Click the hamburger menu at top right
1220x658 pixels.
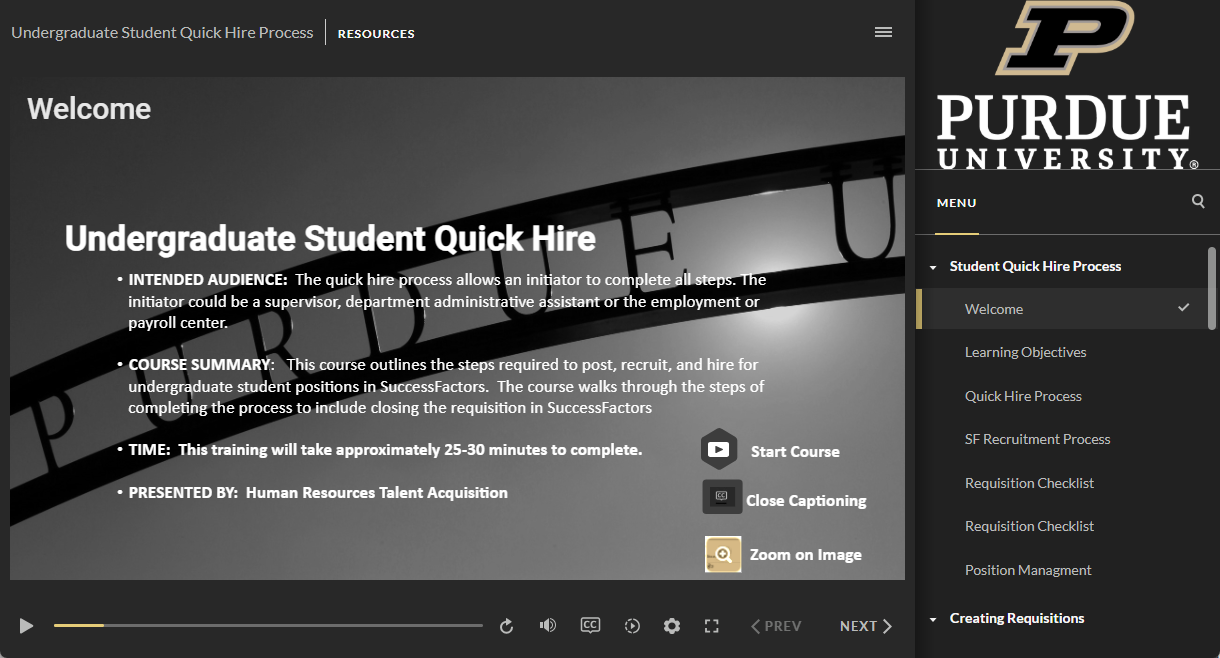pos(883,31)
